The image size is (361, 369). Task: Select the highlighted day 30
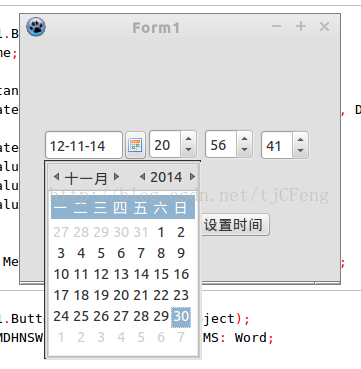coord(181,317)
